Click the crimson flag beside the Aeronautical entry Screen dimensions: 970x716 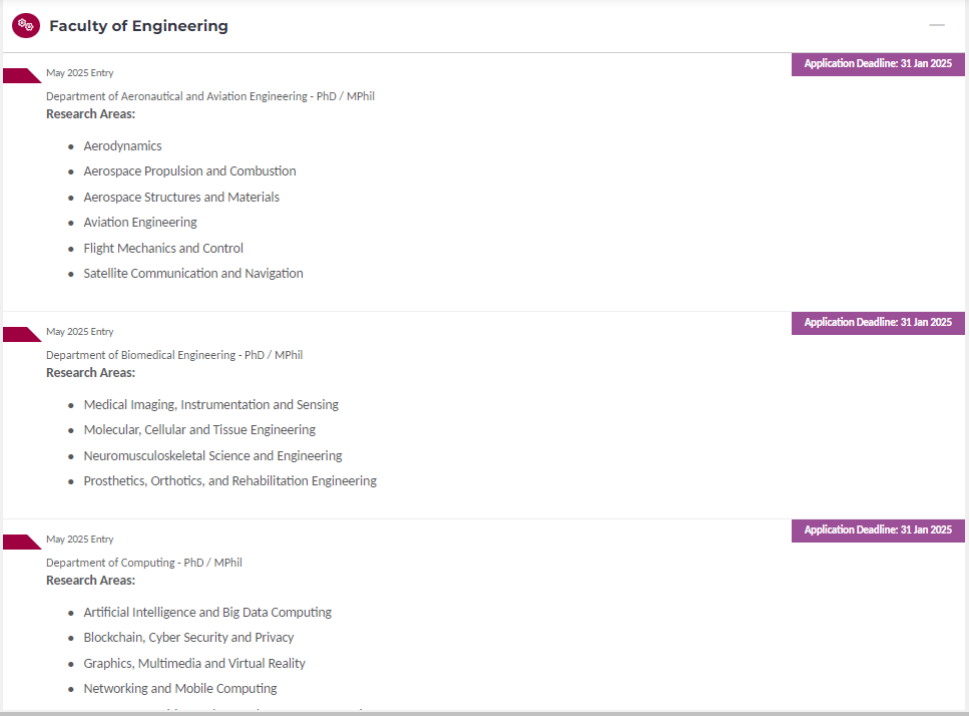click(21, 76)
